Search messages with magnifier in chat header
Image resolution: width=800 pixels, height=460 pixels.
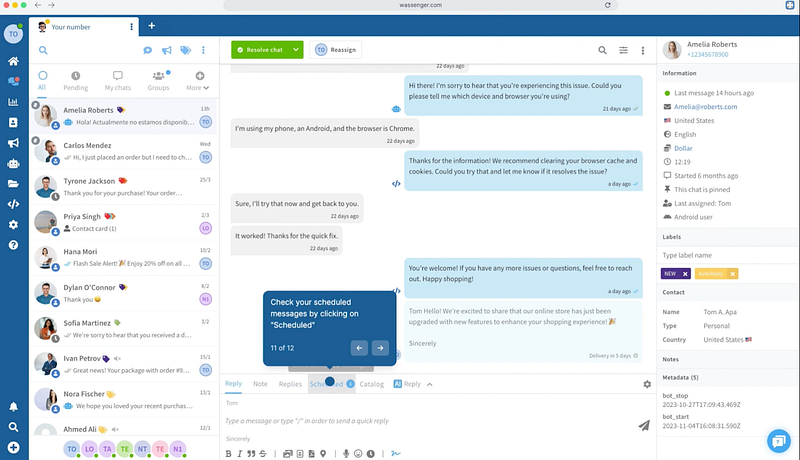point(602,50)
